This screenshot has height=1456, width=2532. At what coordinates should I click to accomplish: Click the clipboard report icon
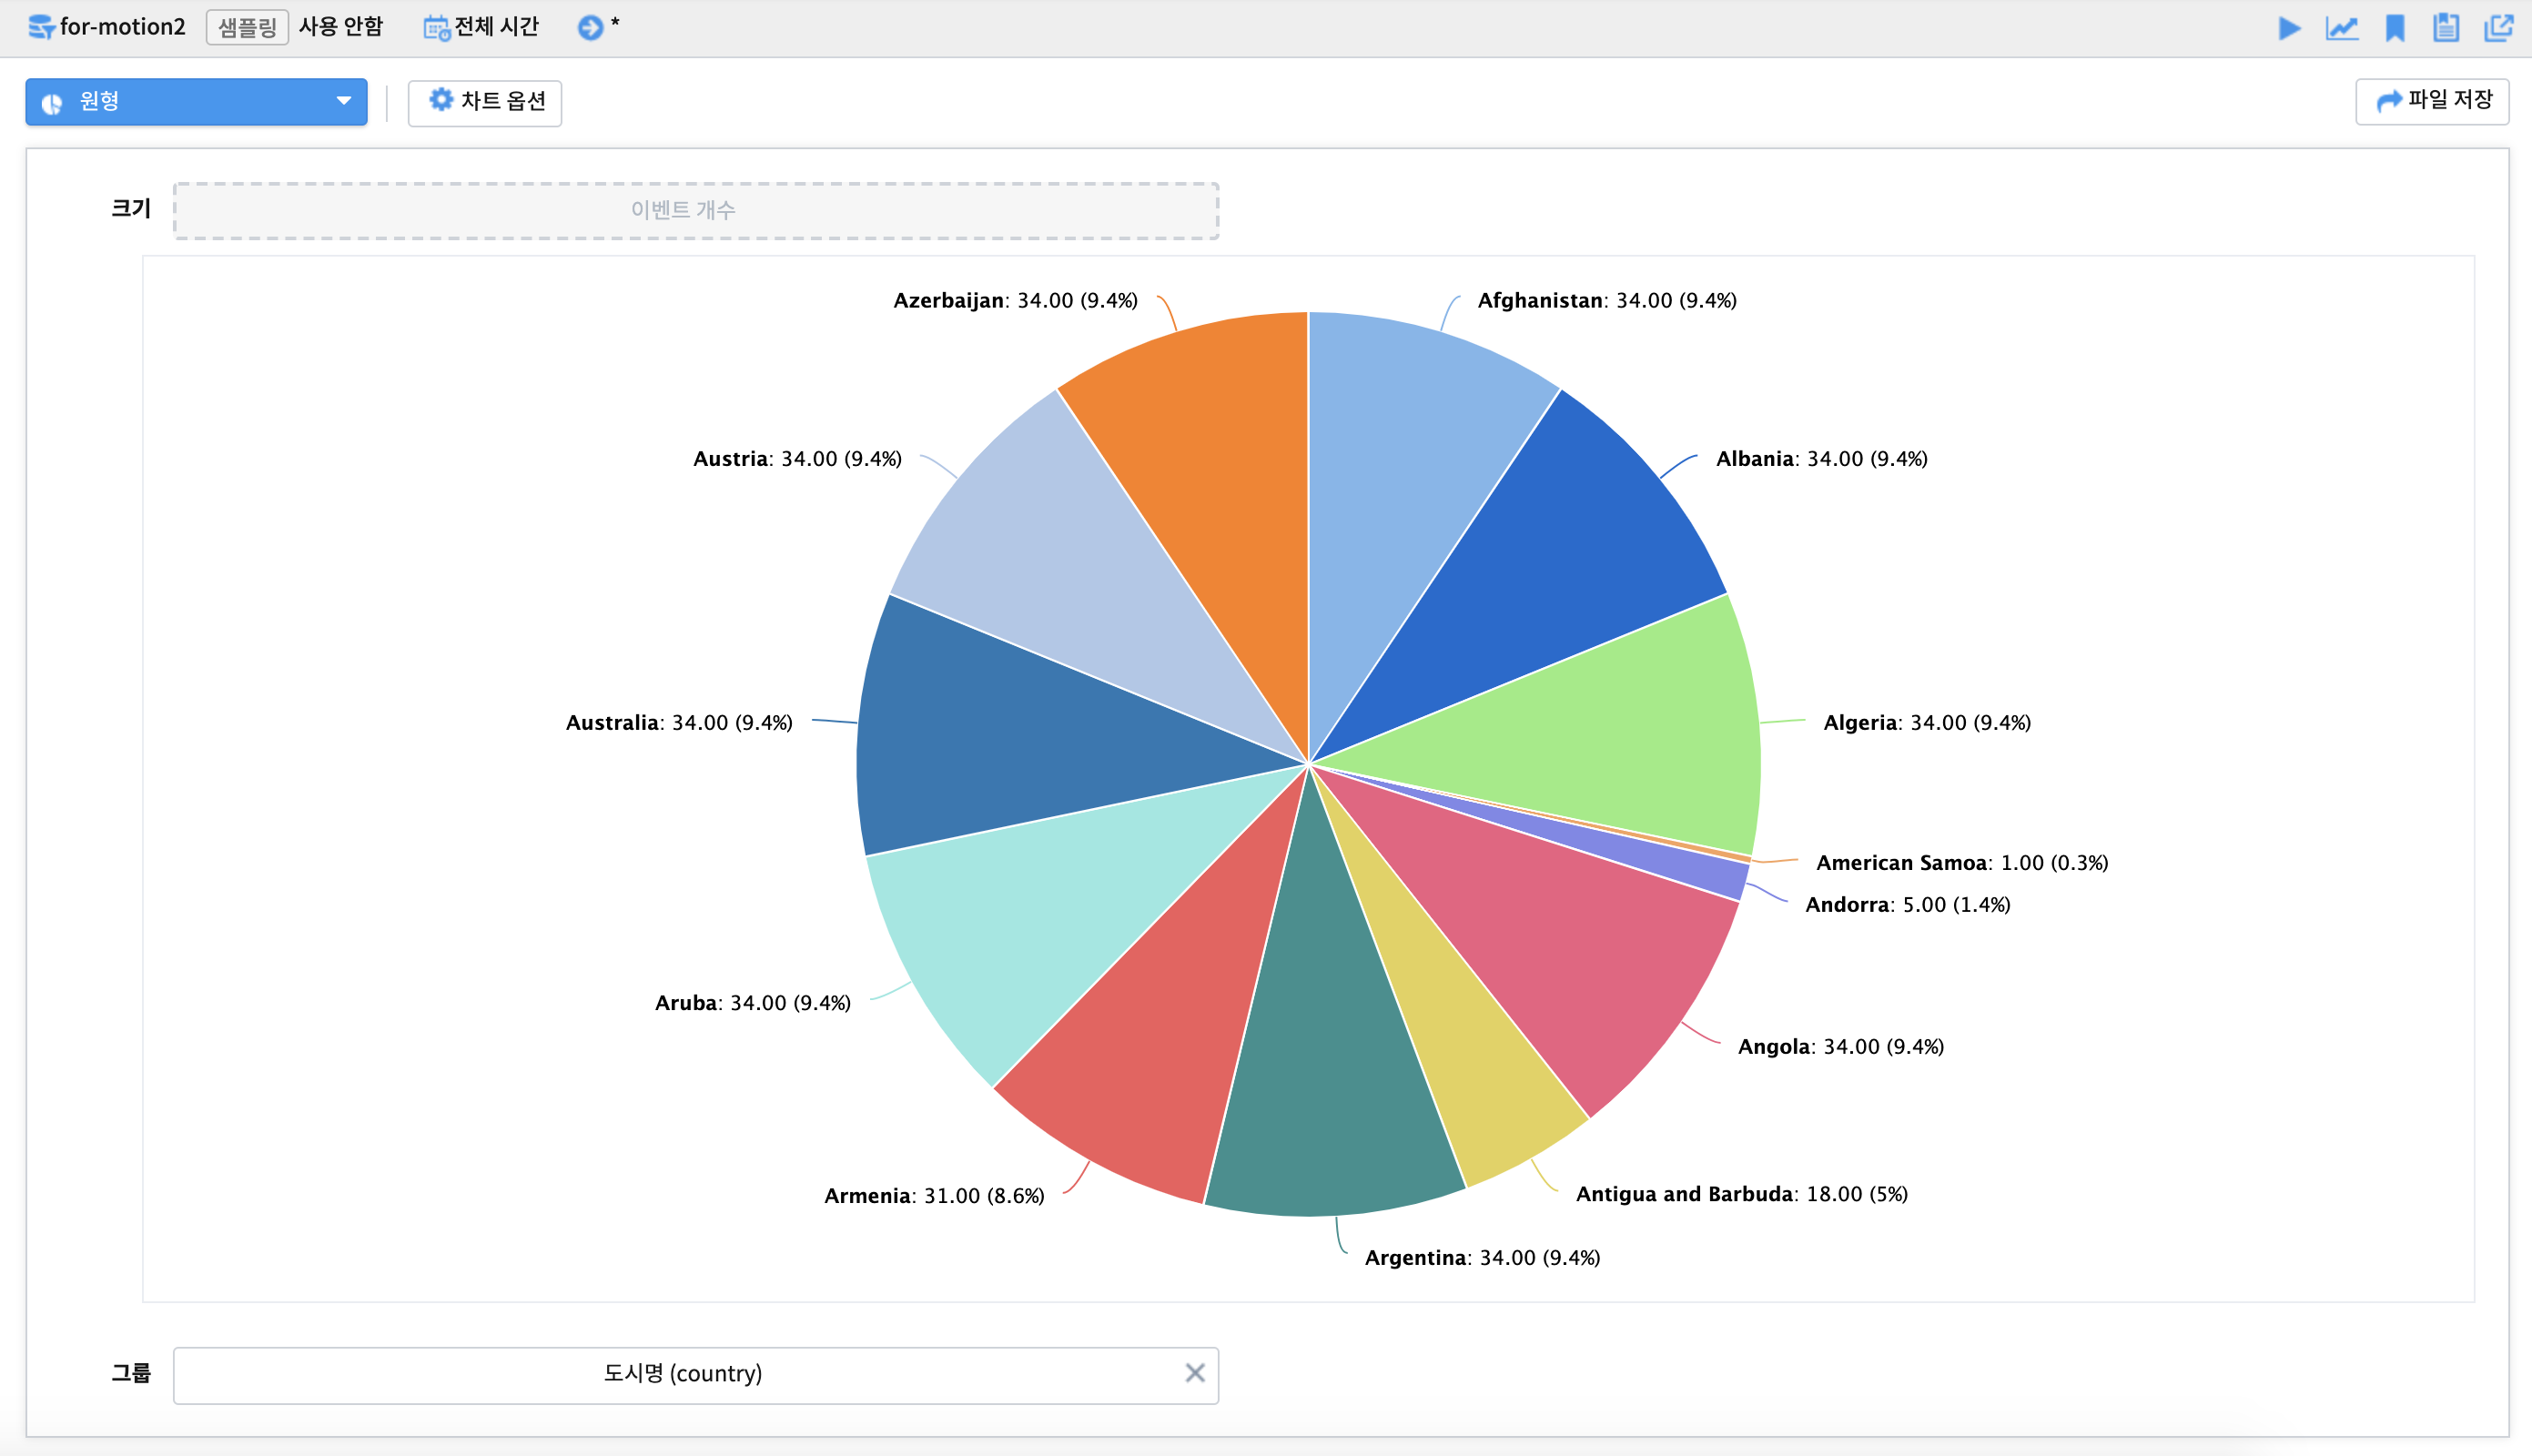tap(2446, 28)
